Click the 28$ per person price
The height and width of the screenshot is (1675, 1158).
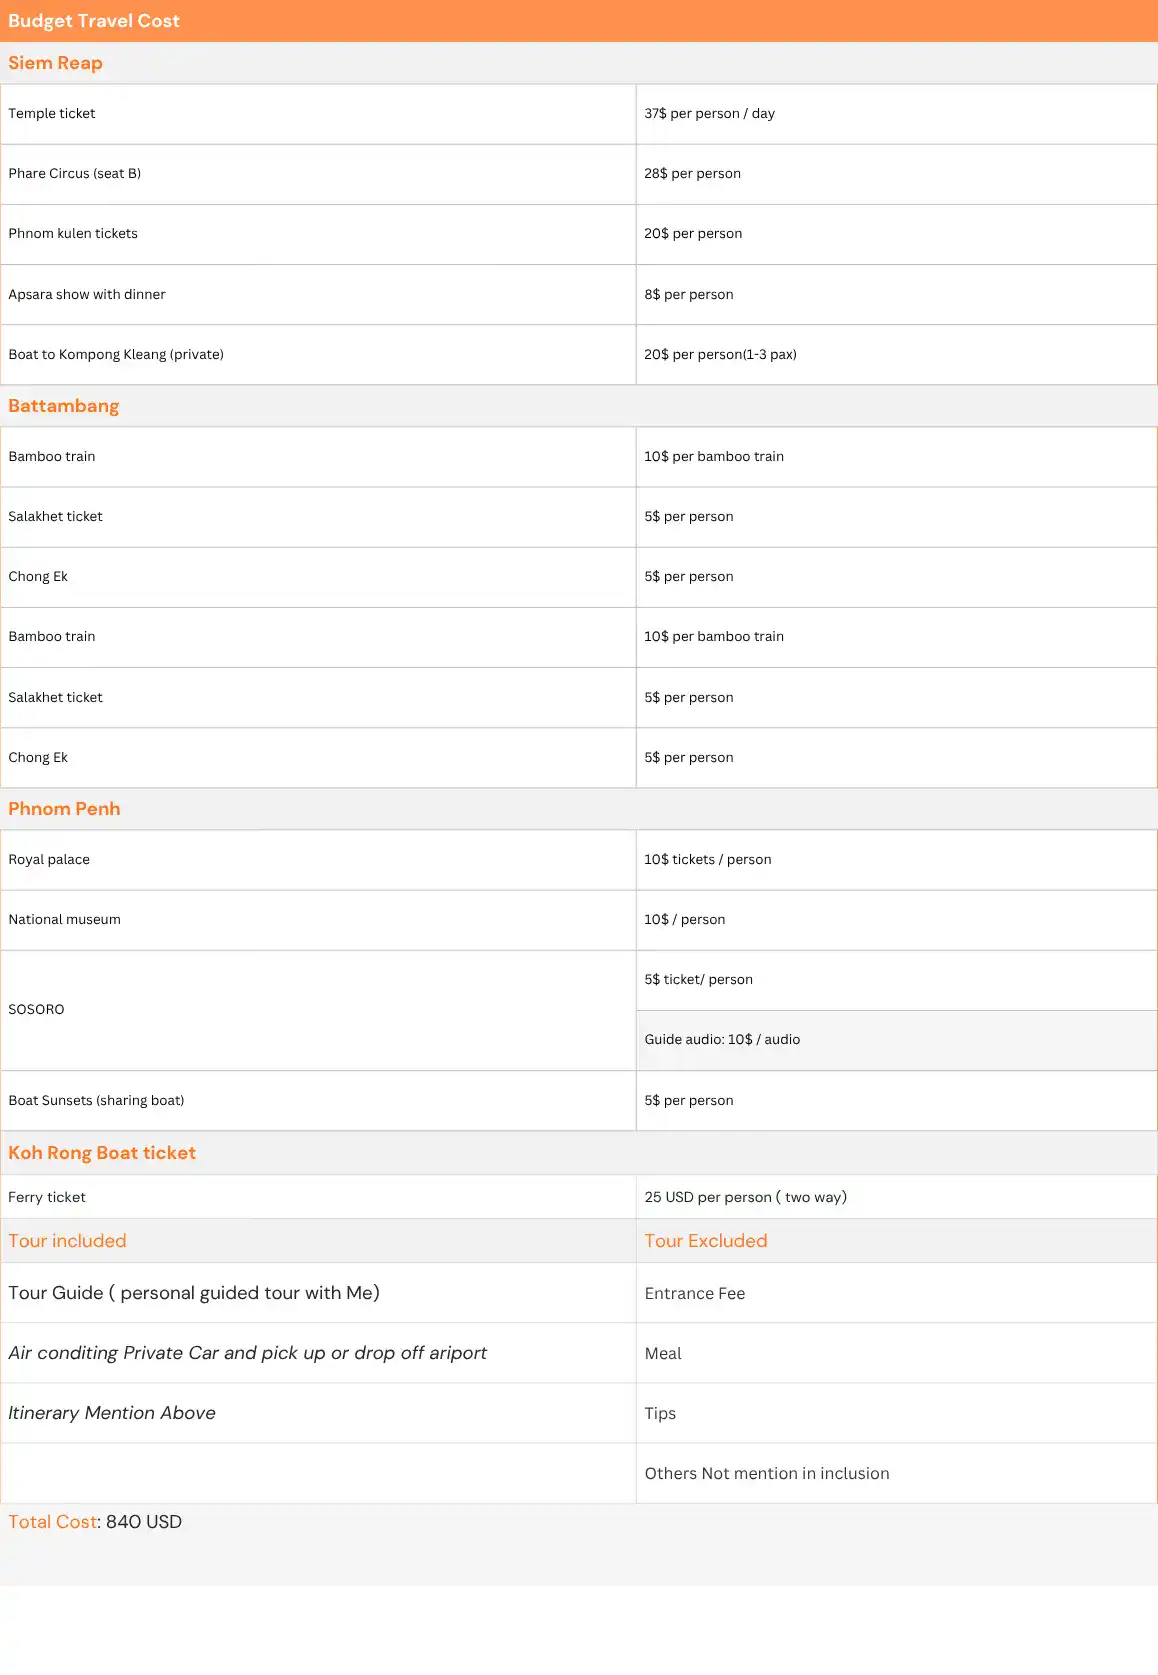tap(692, 174)
